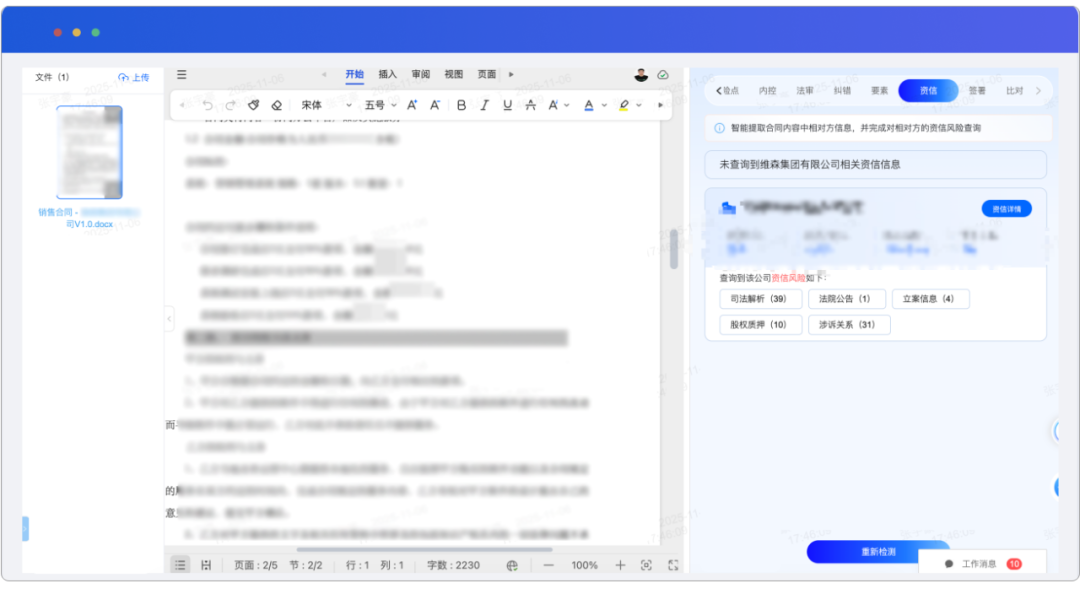1080x594 pixels.
Task: Toggle bold formatting
Action: [461, 105]
